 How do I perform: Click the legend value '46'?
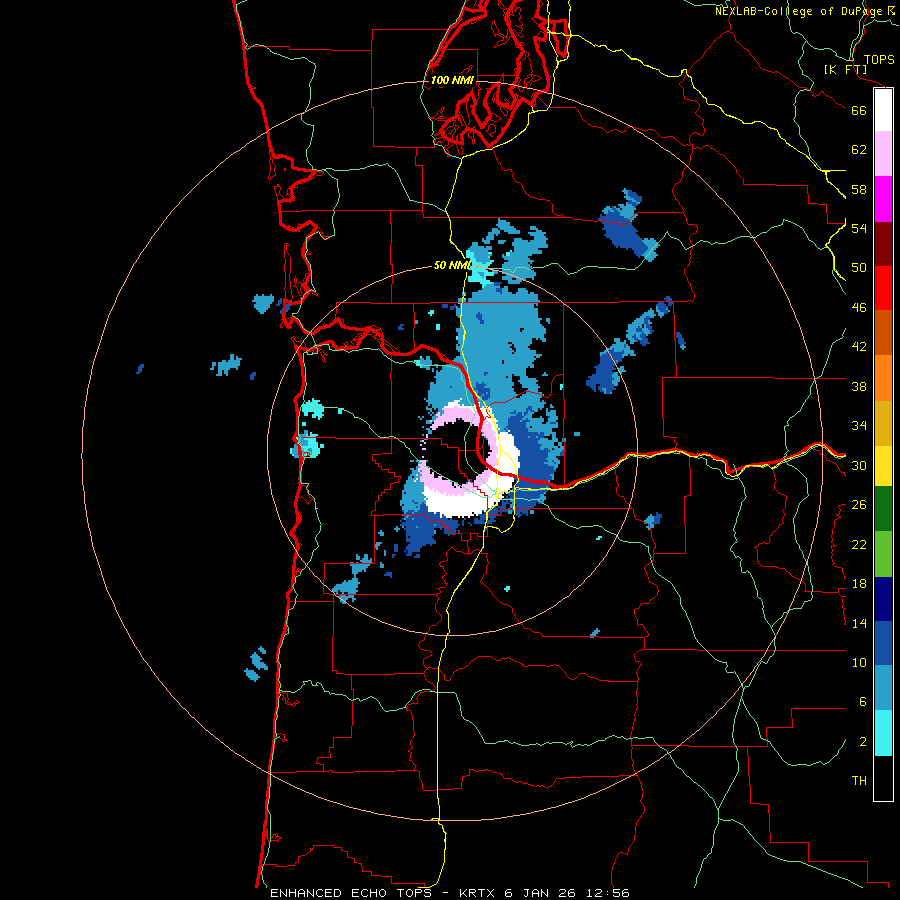pyautogui.click(x=859, y=308)
